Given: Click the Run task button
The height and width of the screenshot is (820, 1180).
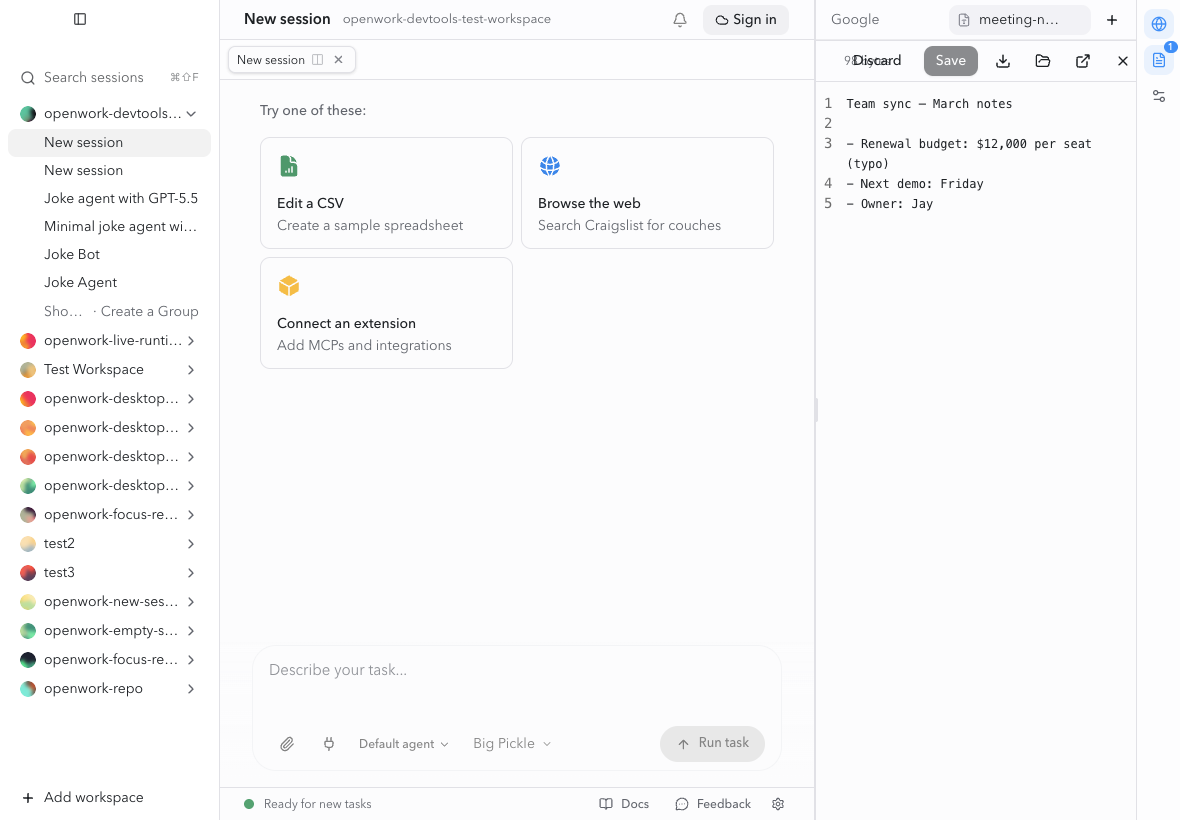Looking at the screenshot, I should (713, 743).
